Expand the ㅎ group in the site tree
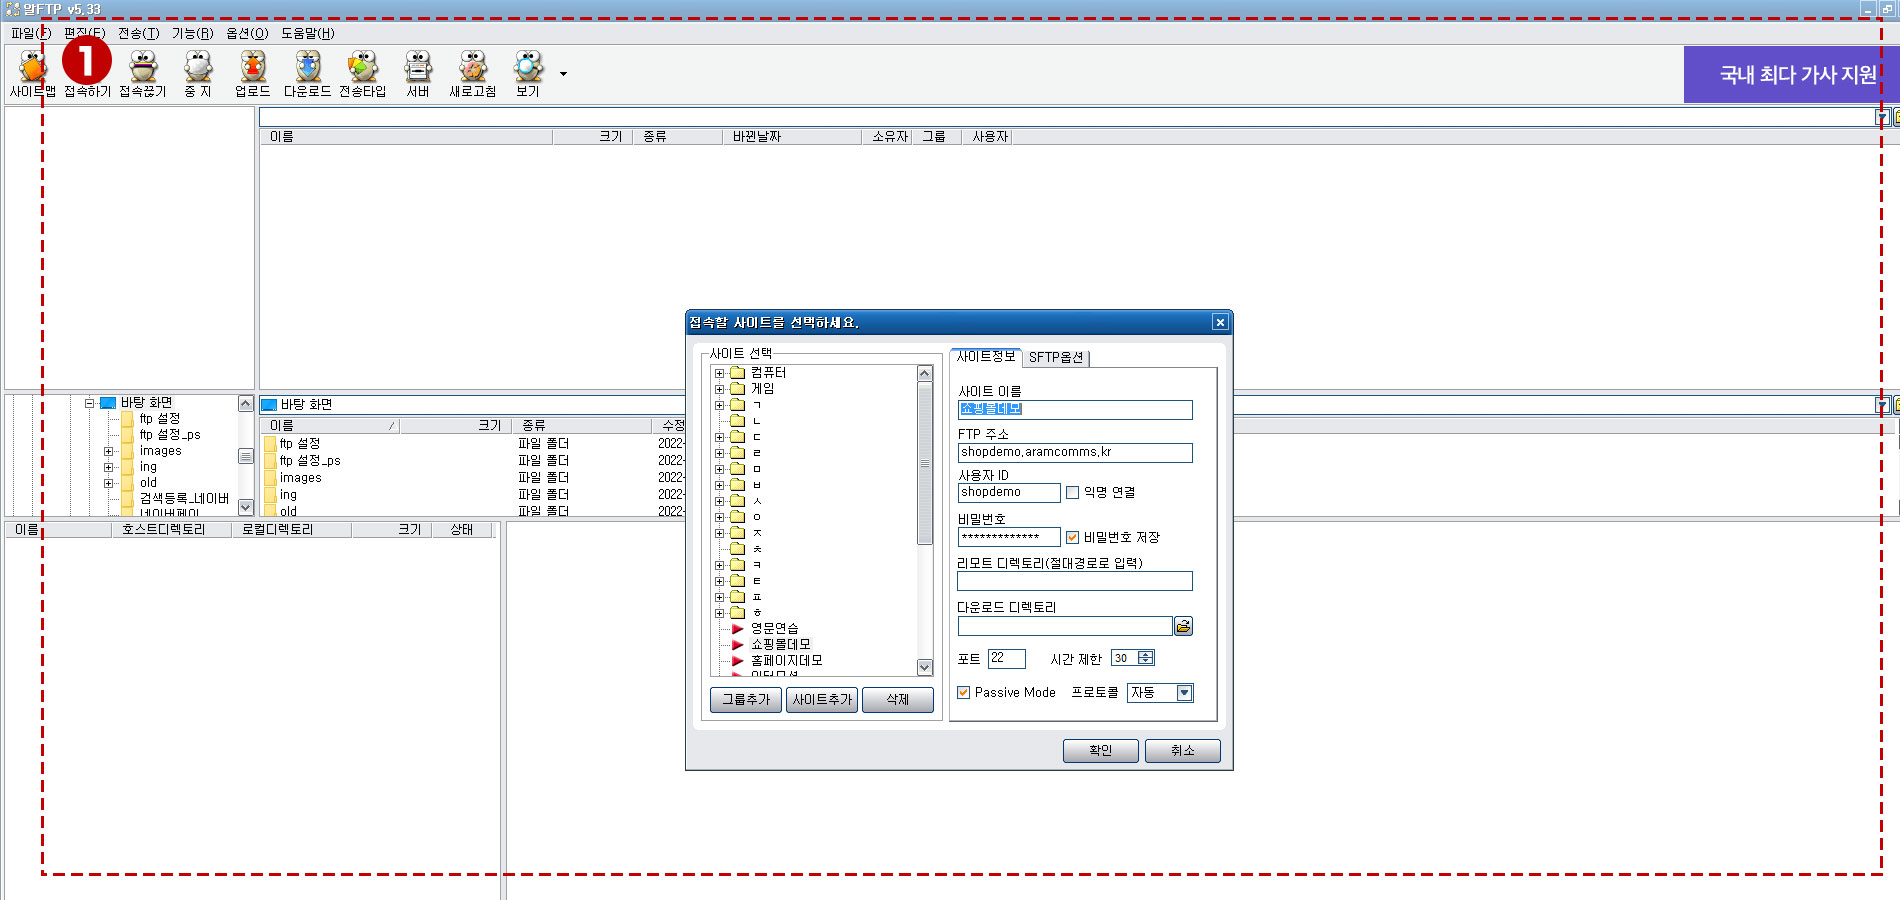 [719, 613]
